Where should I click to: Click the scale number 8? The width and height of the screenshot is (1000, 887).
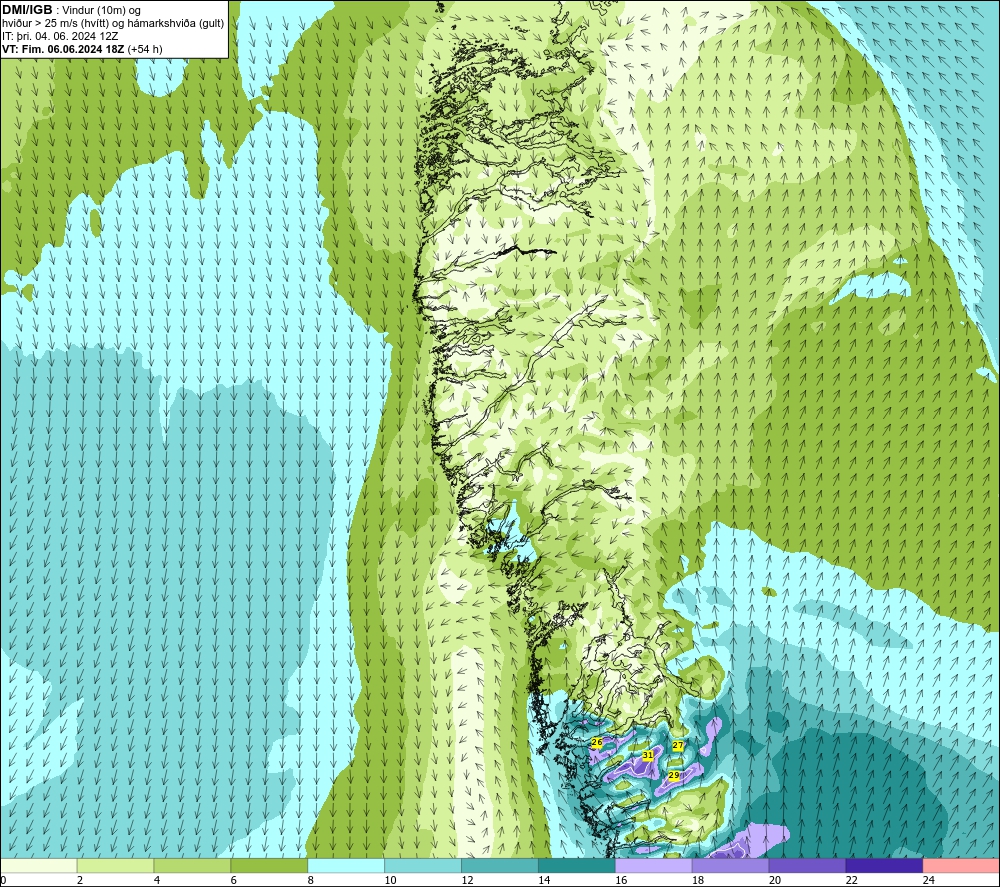tap(311, 880)
